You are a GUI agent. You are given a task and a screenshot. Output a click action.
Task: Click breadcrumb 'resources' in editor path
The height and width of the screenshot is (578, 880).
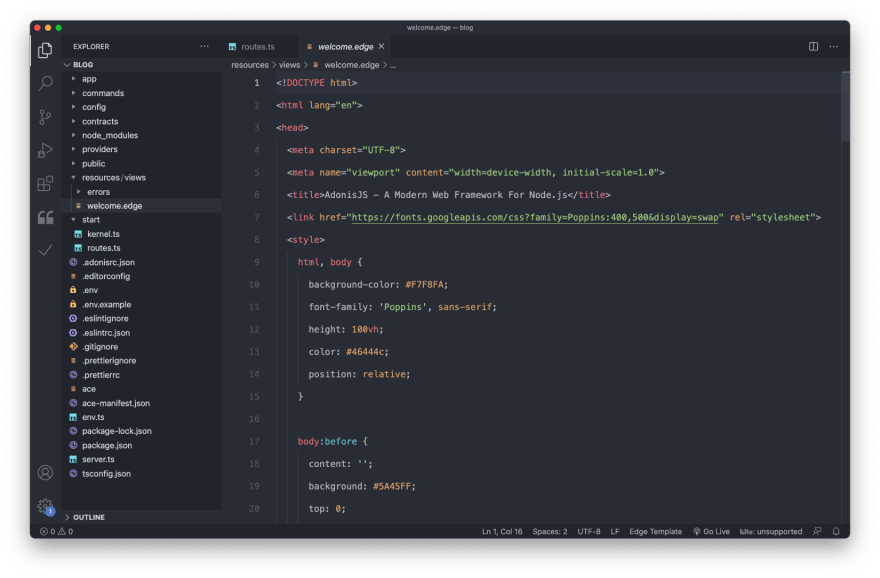point(250,65)
